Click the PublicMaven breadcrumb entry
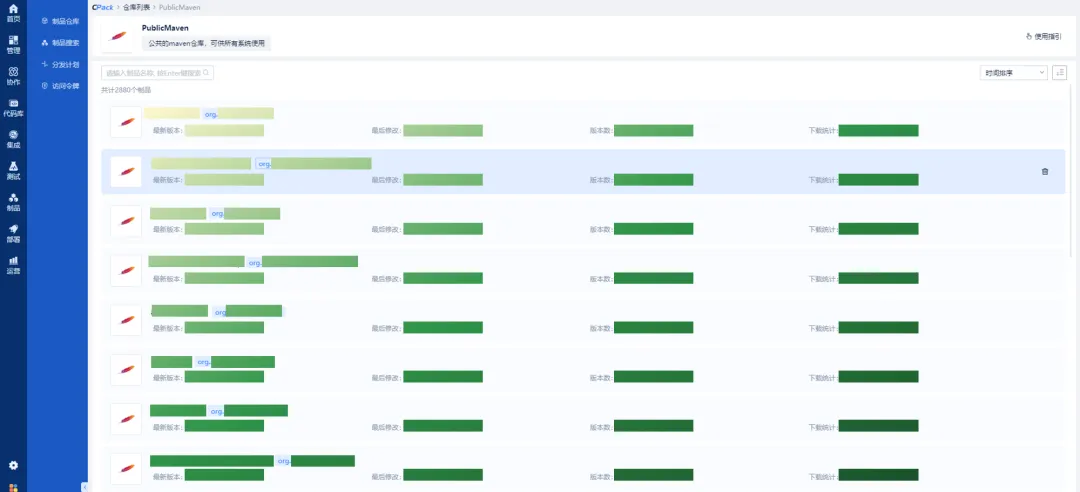 (178, 7)
